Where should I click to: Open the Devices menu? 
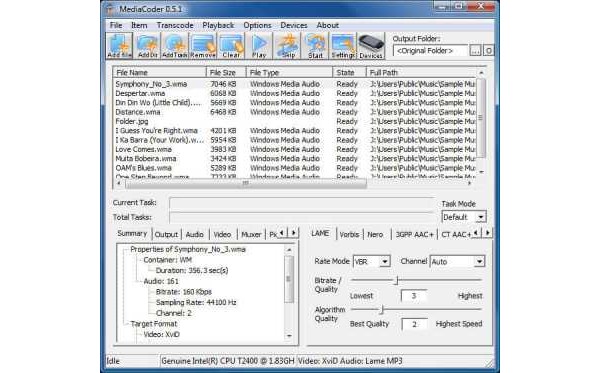[x=294, y=25]
